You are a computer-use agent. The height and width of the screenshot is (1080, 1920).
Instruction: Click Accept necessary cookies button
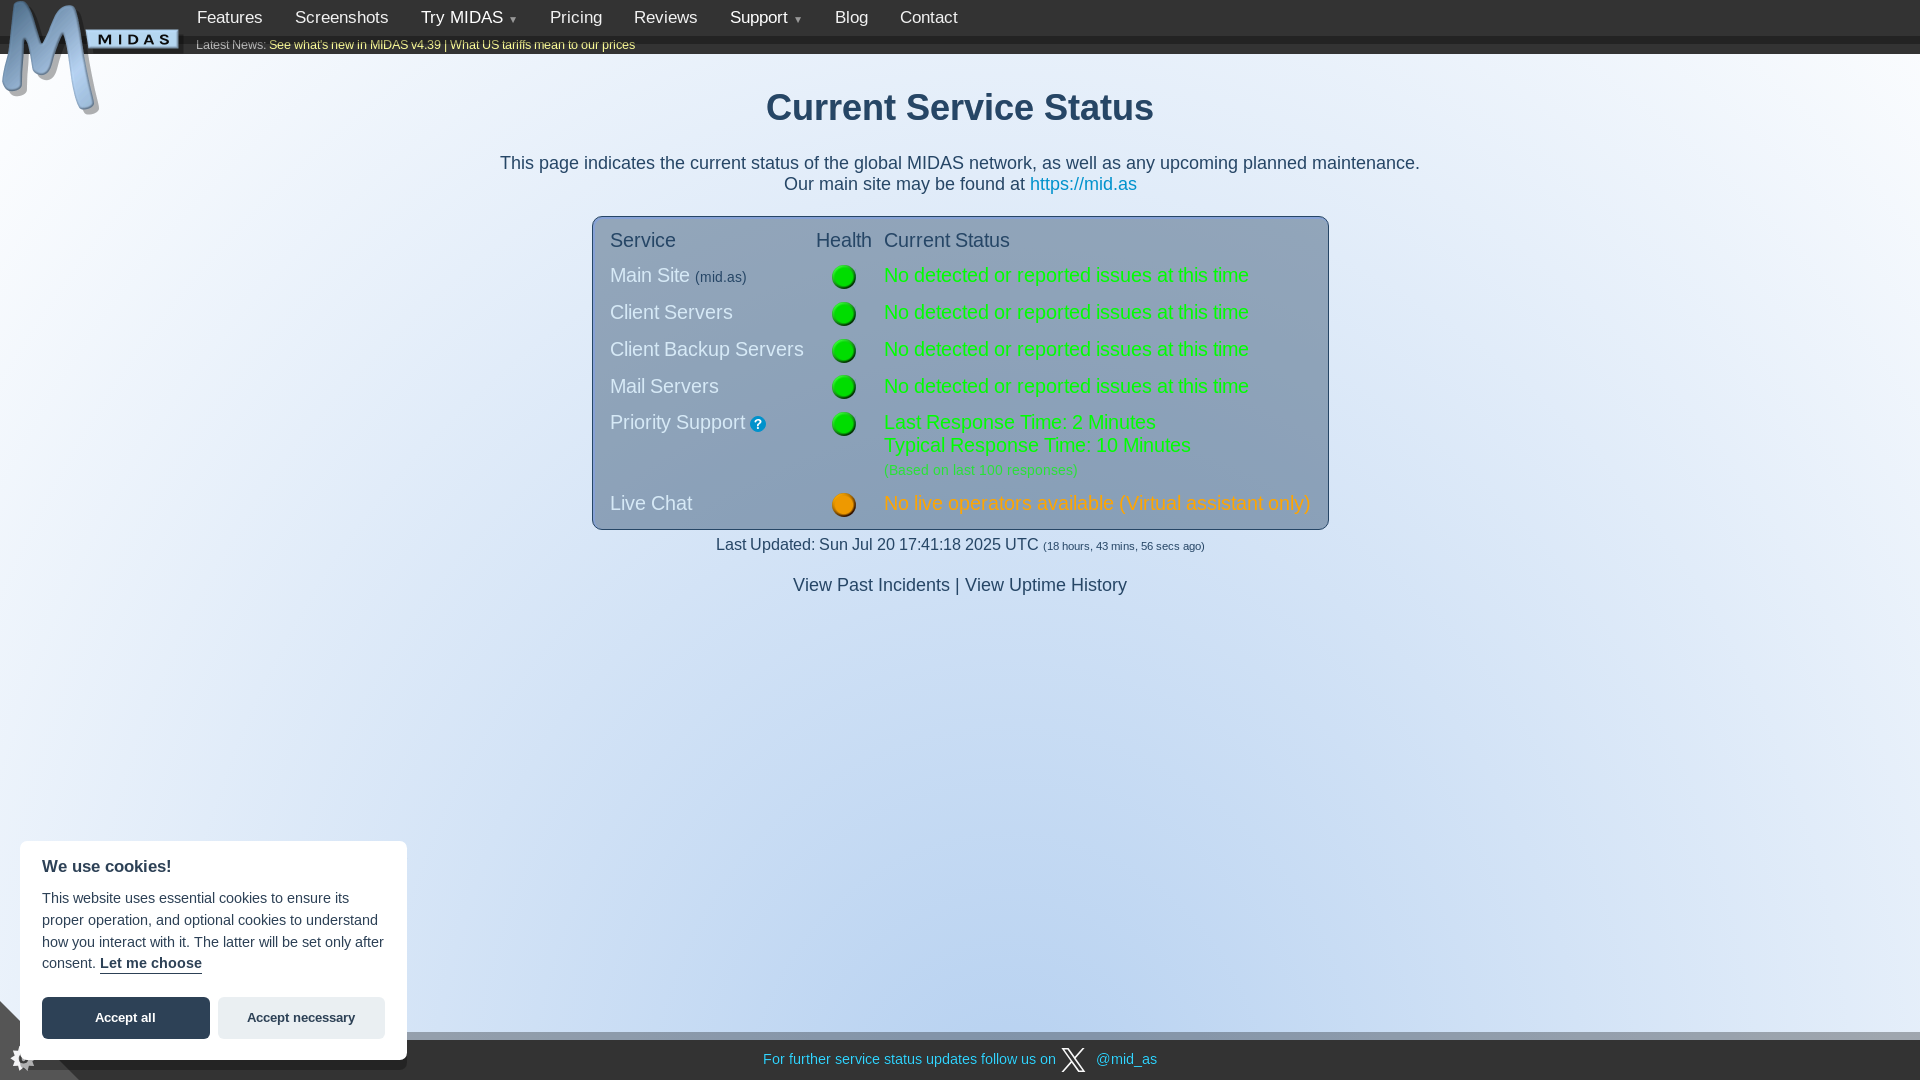click(301, 1018)
